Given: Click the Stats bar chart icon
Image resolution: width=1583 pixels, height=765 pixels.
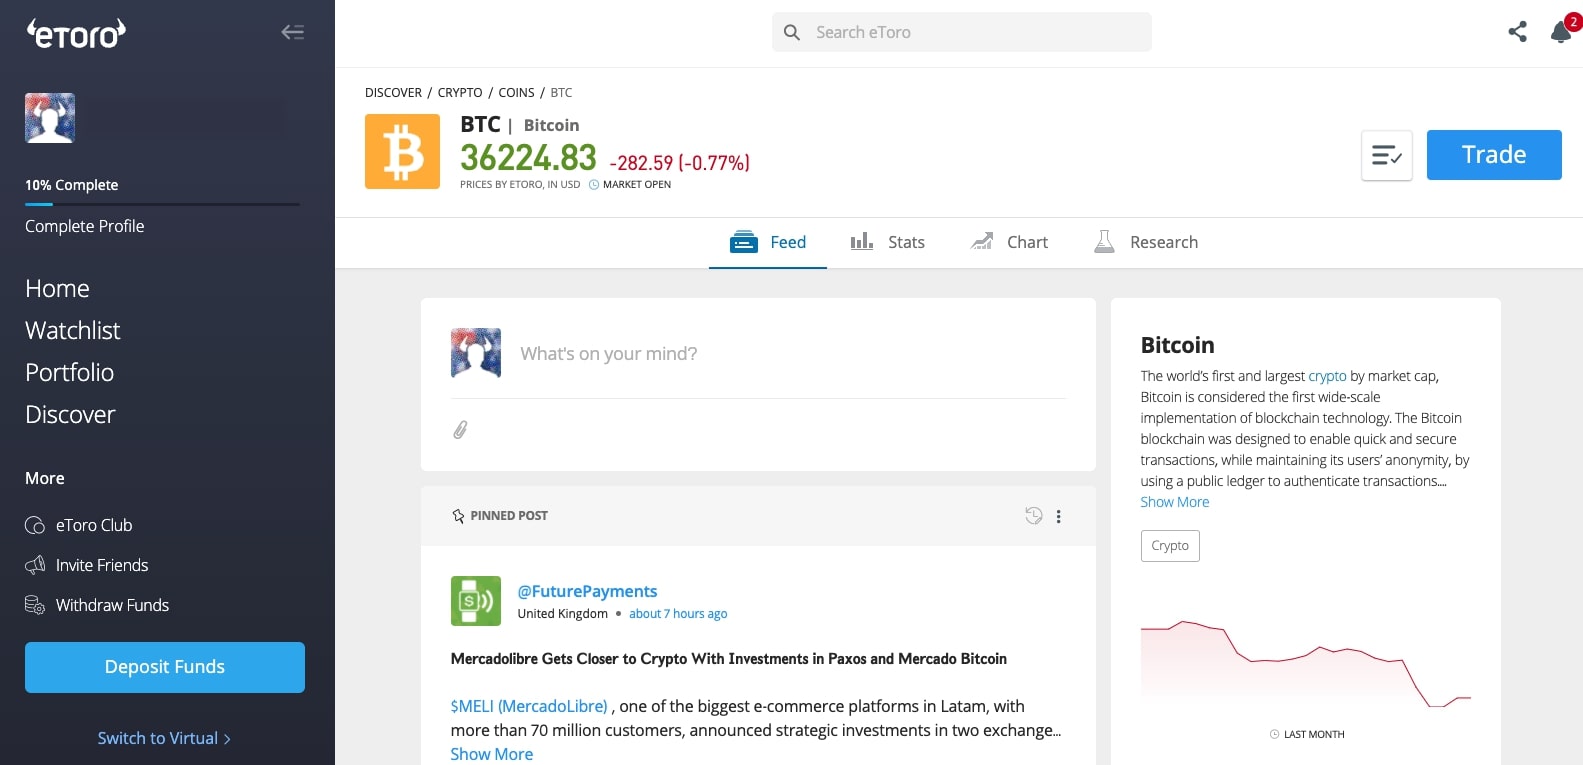Looking at the screenshot, I should point(862,242).
